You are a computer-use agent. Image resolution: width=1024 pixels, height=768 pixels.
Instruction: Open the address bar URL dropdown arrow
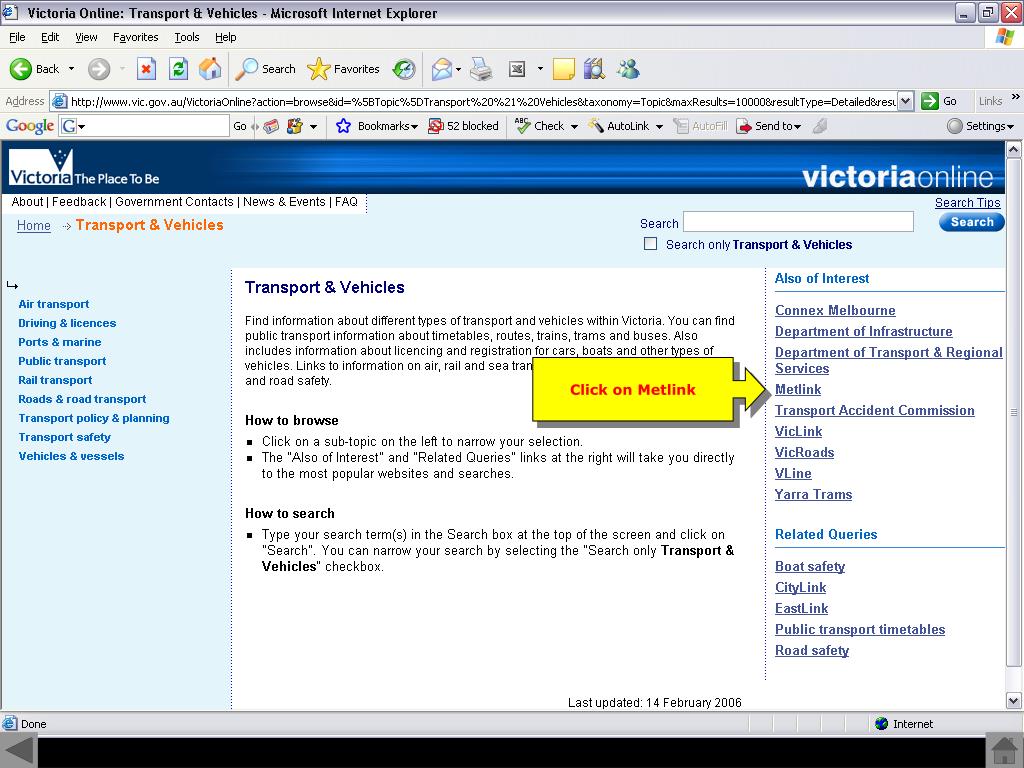[905, 101]
